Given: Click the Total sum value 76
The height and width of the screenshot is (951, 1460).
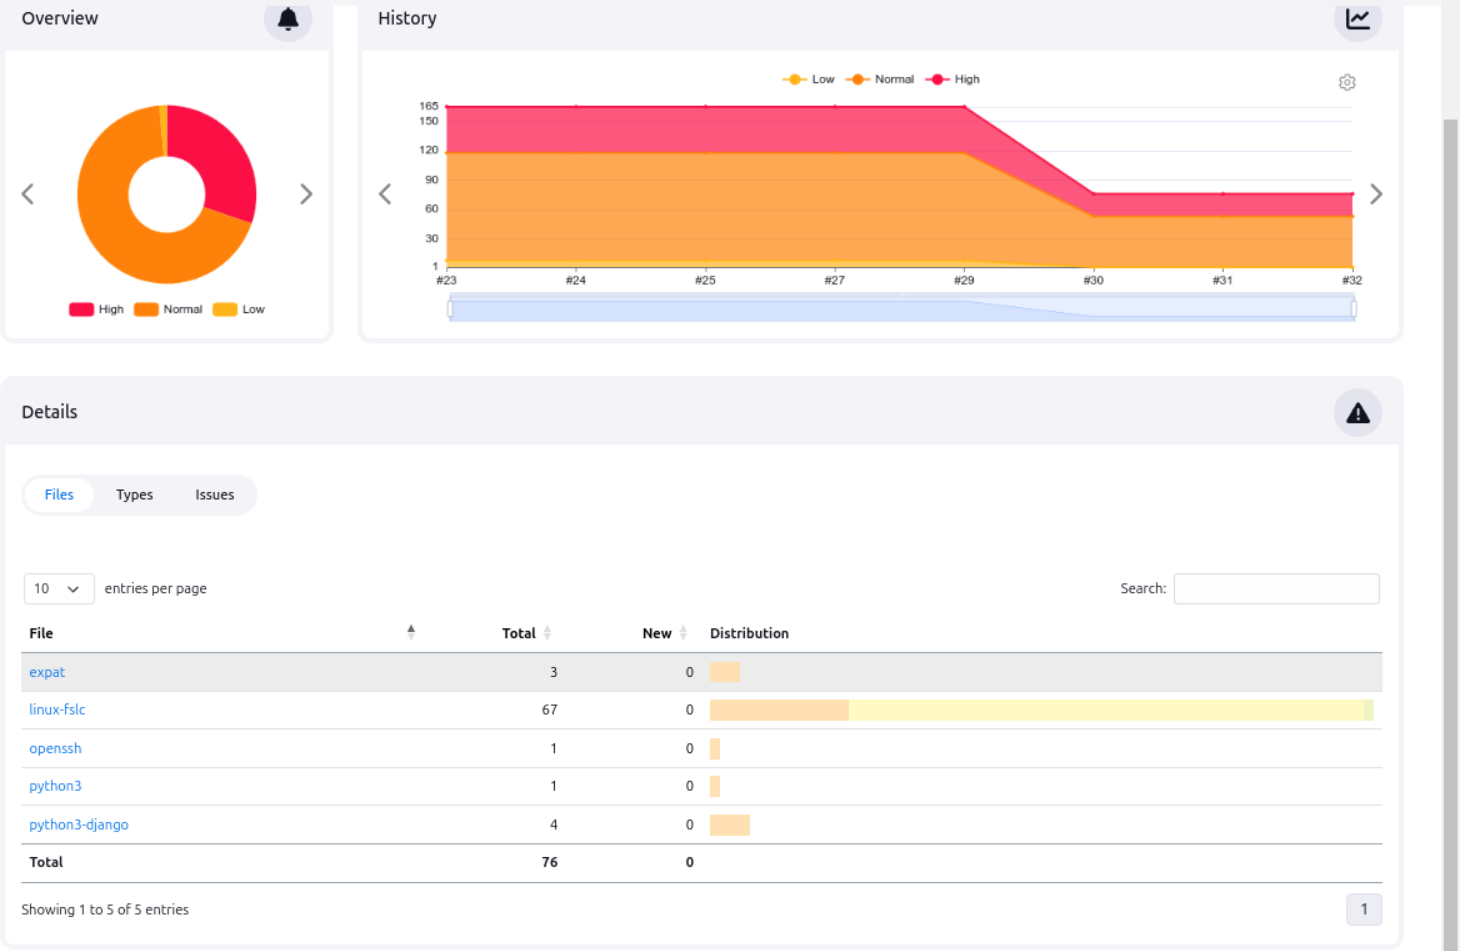Looking at the screenshot, I should click(x=549, y=862).
